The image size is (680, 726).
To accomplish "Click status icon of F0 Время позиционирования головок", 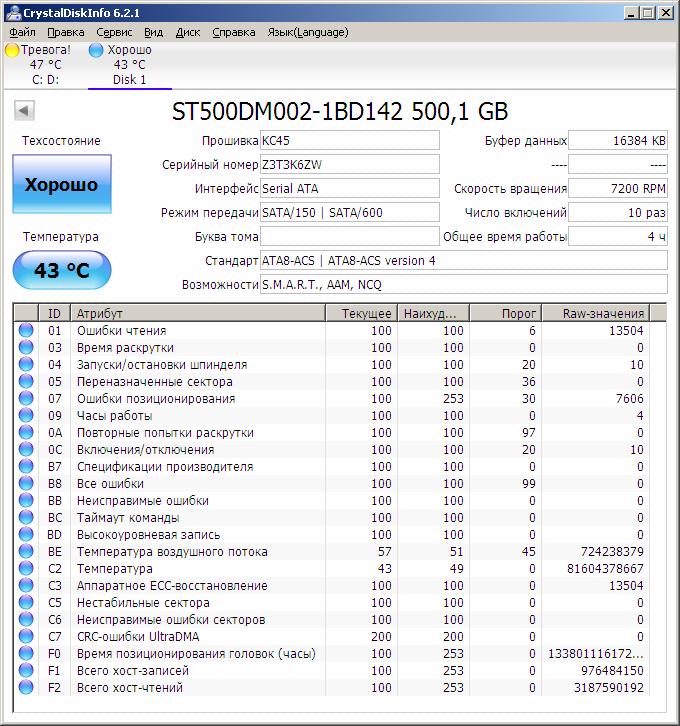I will click(x=26, y=653).
